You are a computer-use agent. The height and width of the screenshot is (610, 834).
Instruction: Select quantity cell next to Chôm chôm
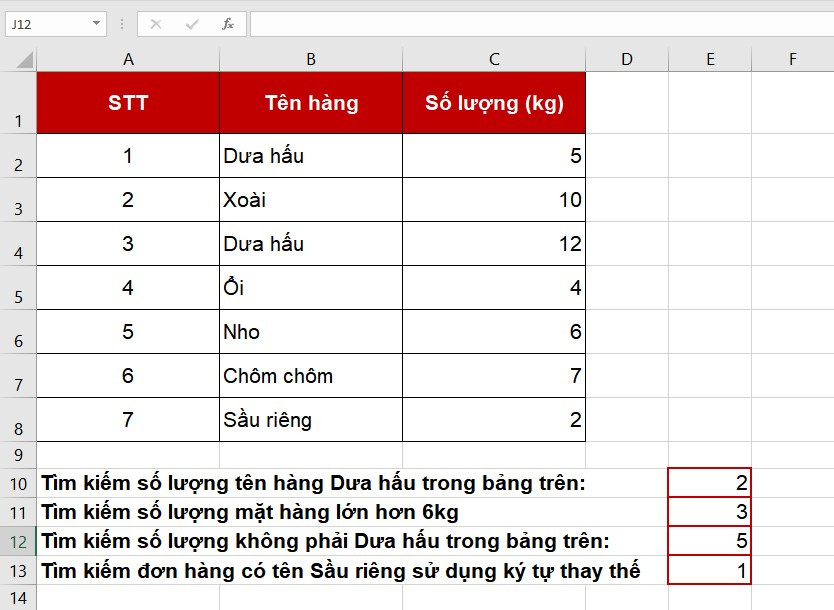click(x=494, y=376)
